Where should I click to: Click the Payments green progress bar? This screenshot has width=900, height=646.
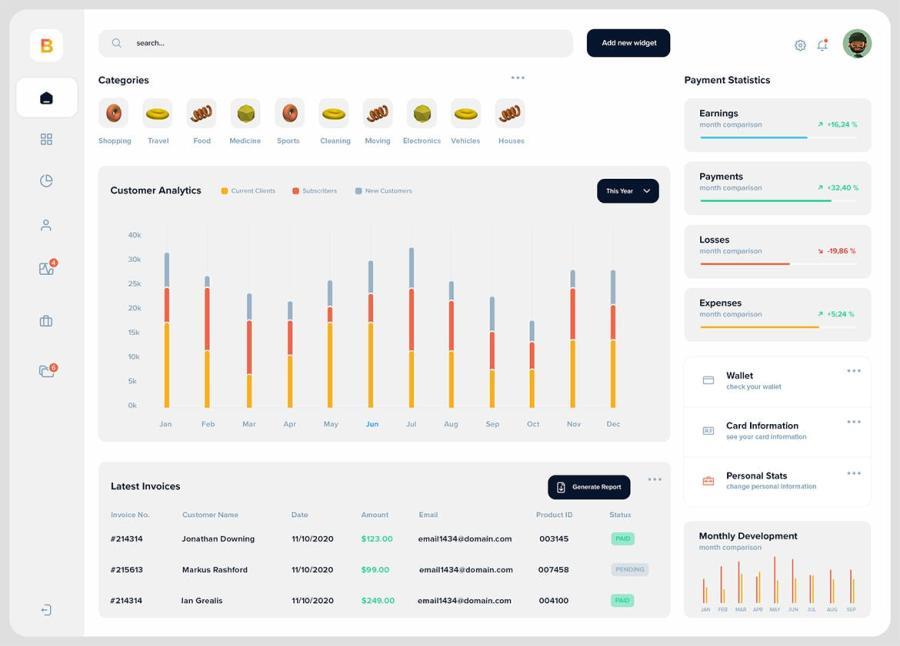(x=766, y=200)
